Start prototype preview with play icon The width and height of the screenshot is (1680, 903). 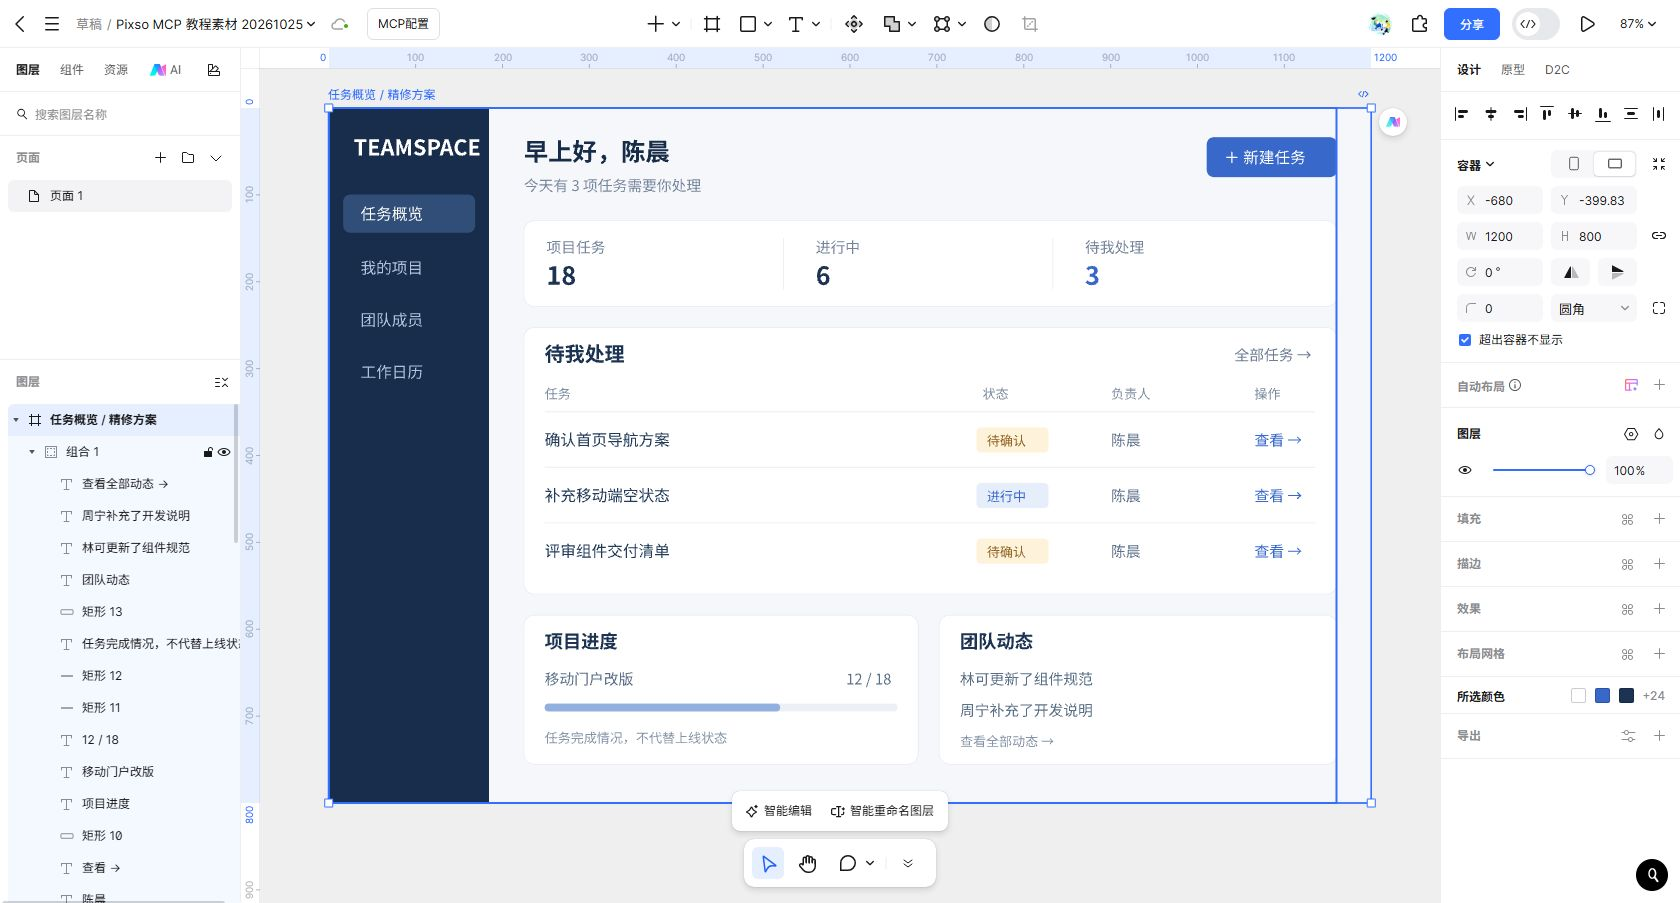pyautogui.click(x=1587, y=24)
